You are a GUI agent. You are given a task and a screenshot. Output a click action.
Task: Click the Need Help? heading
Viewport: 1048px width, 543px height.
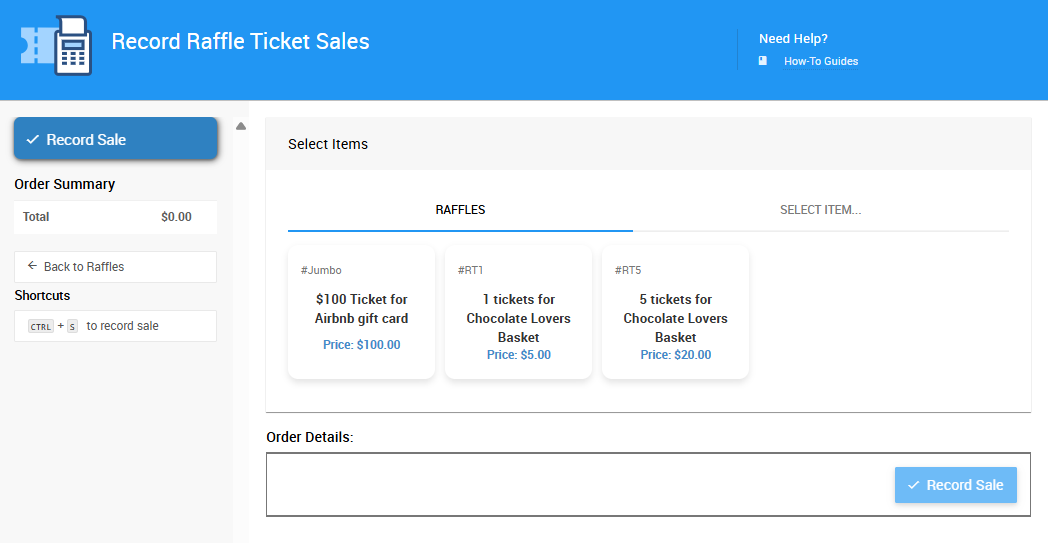(793, 39)
